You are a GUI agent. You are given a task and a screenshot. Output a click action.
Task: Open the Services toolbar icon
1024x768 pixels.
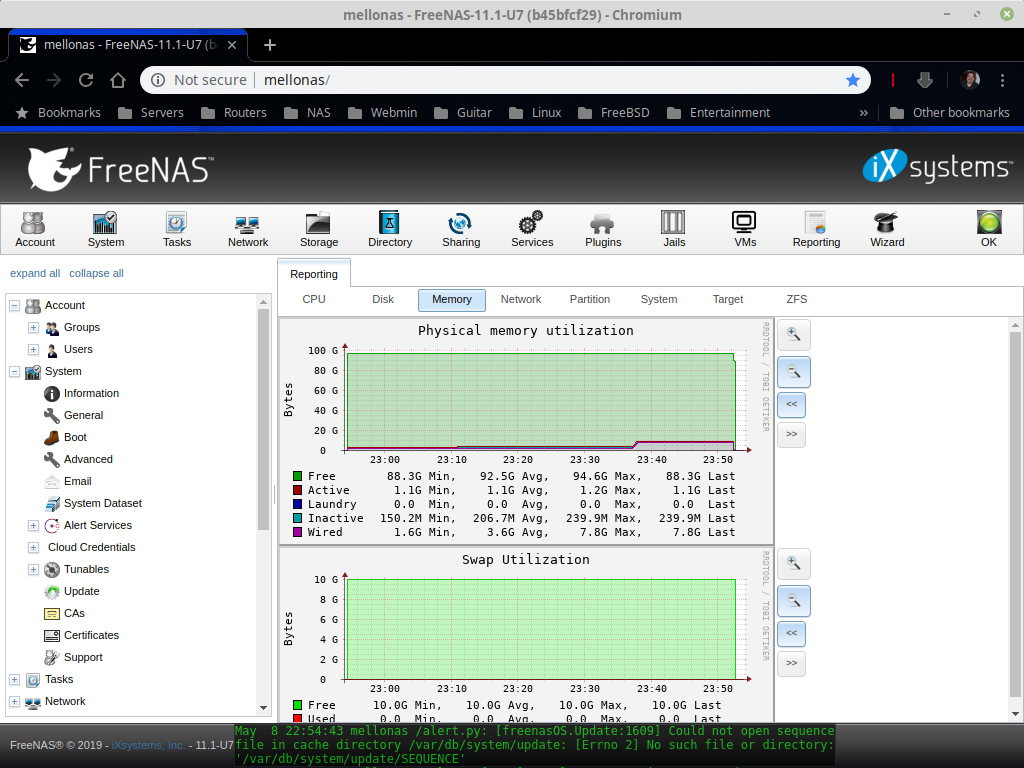(x=532, y=229)
